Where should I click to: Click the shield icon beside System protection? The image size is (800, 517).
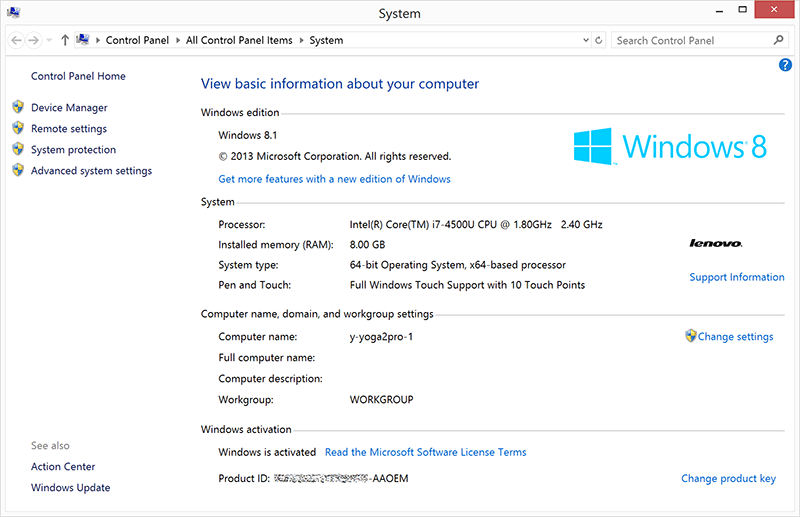[18, 149]
